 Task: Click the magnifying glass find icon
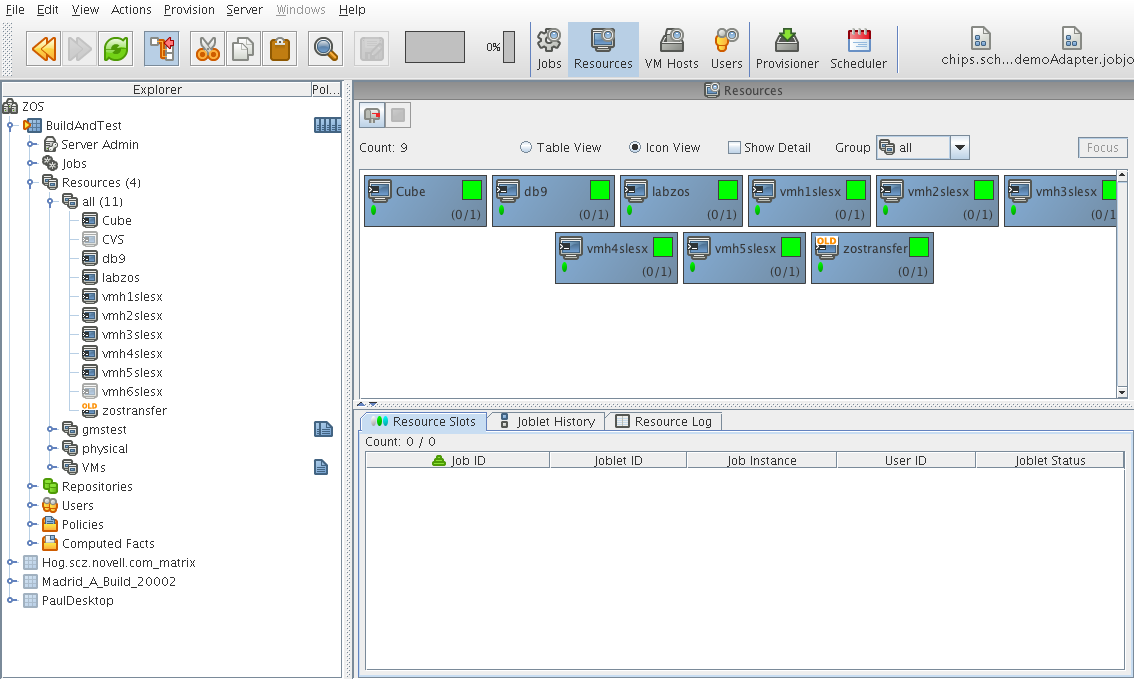[325, 49]
